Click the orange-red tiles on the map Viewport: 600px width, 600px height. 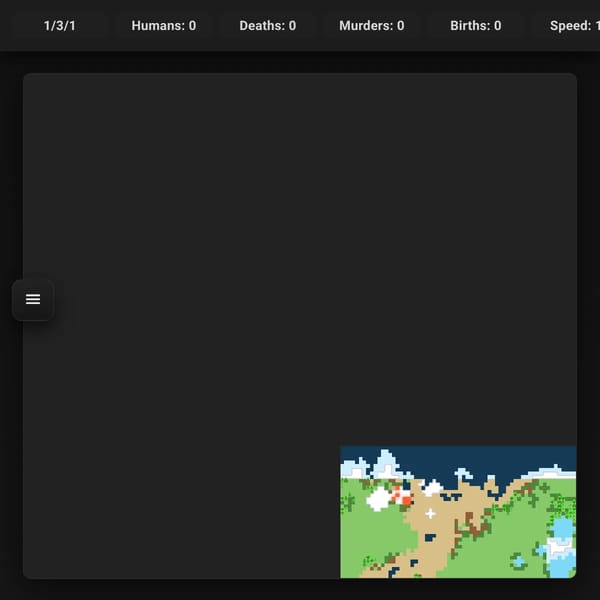coord(402,496)
